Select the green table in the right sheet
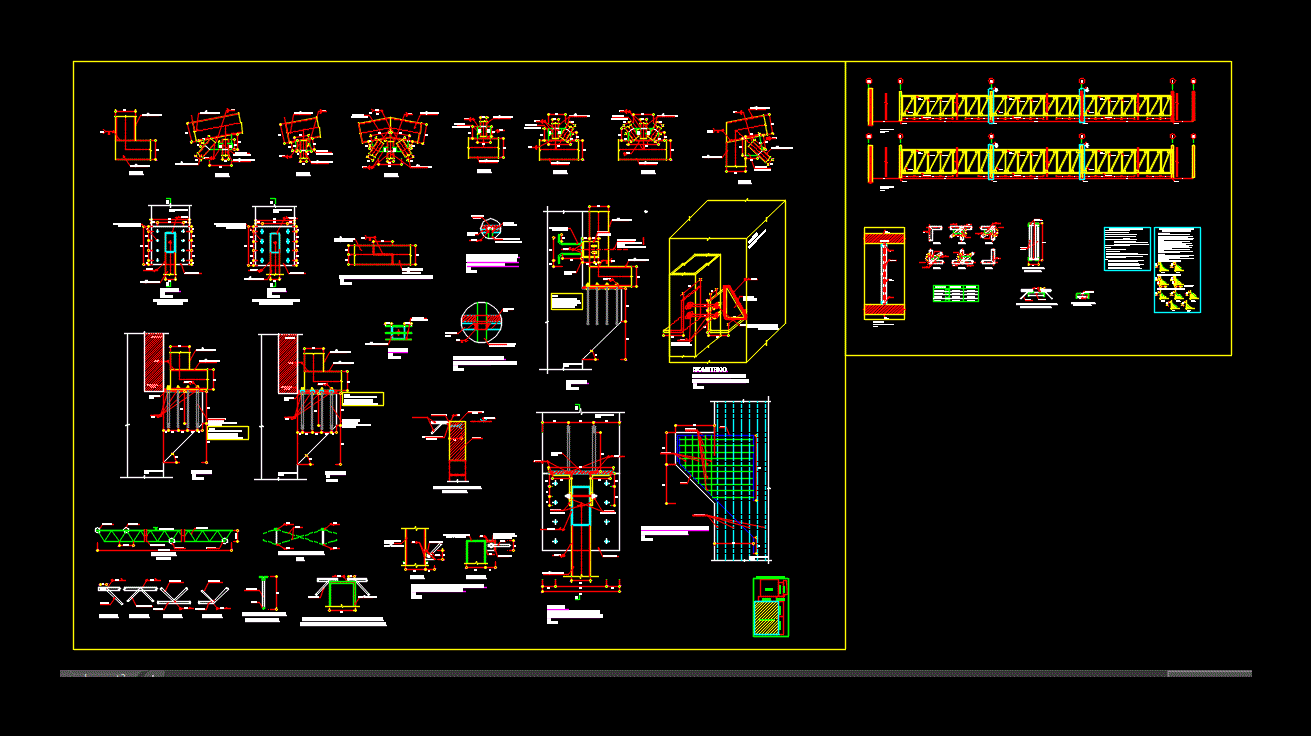The width and height of the screenshot is (1311, 736). (x=955, y=293)
